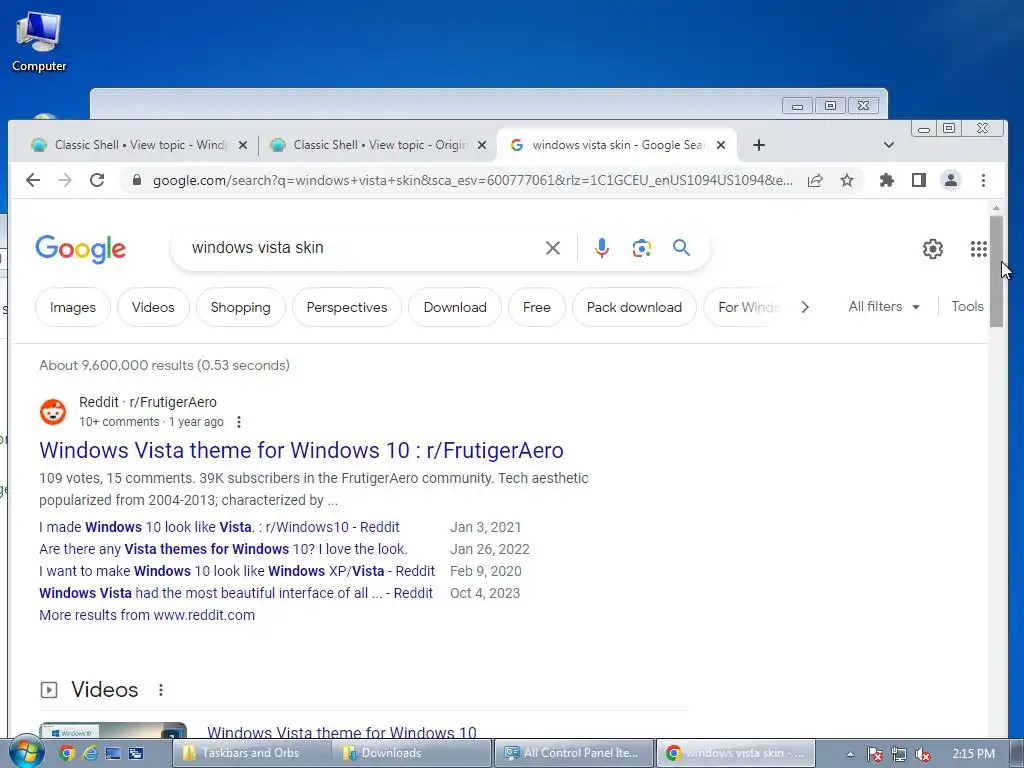The height and width of the screenshot is (768, 1024).
Task: Open 'I want to make Windows 10 look like' link
Action: (236, 571)
